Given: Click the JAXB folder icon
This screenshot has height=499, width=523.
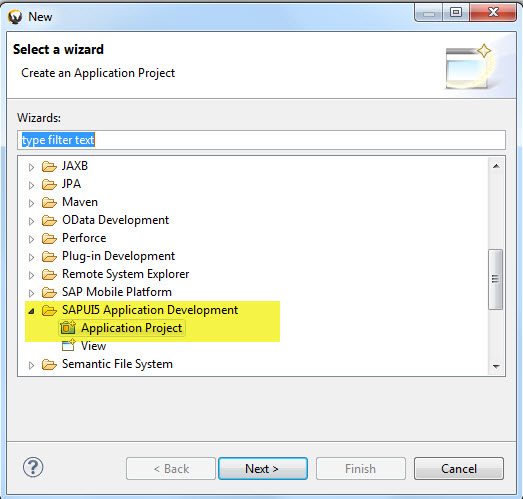Looking at the screenshot, I should [x=49, y=166].
